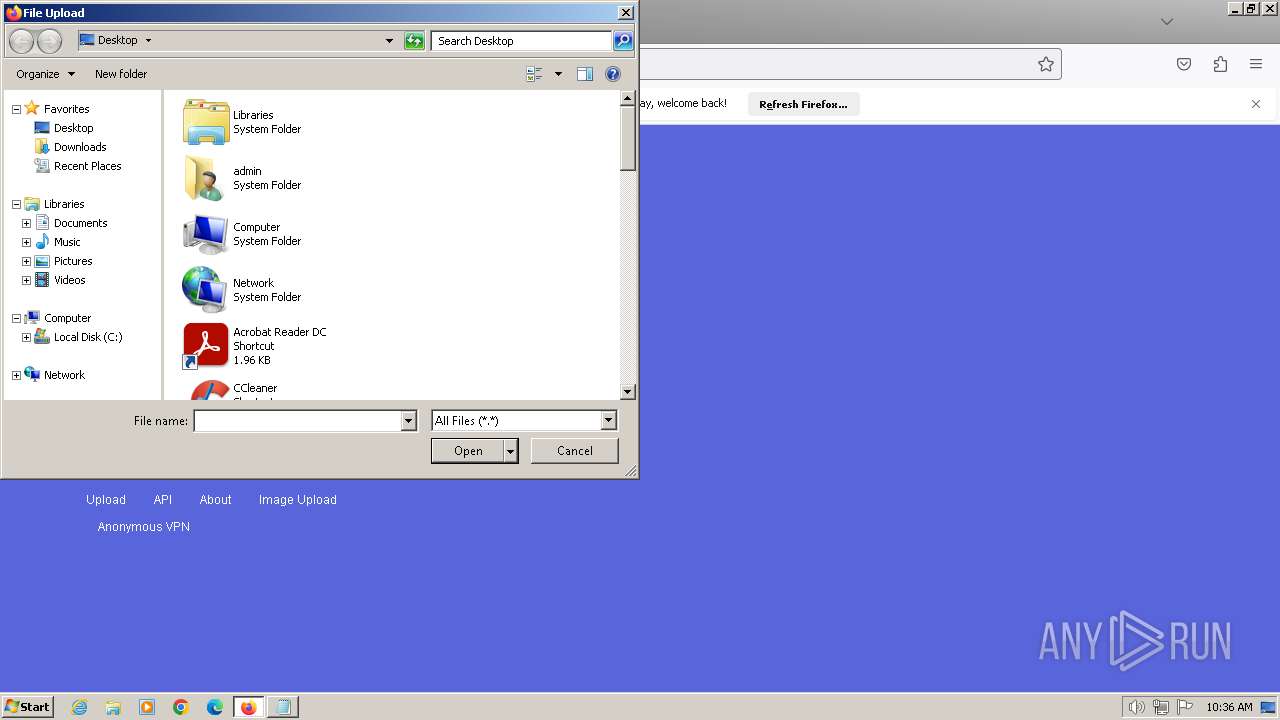Select Desktop under Favorites
The height and width of the screenshot is (720, 1280).
pyautogui.click(x=73, y=128)
